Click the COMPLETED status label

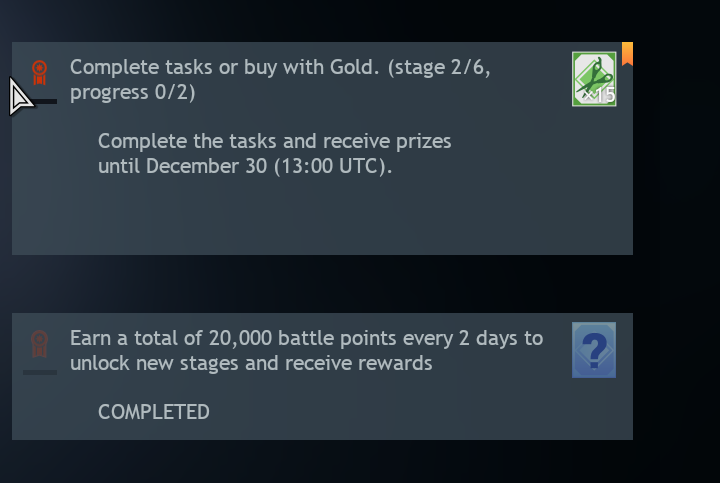tap(154, 412)
